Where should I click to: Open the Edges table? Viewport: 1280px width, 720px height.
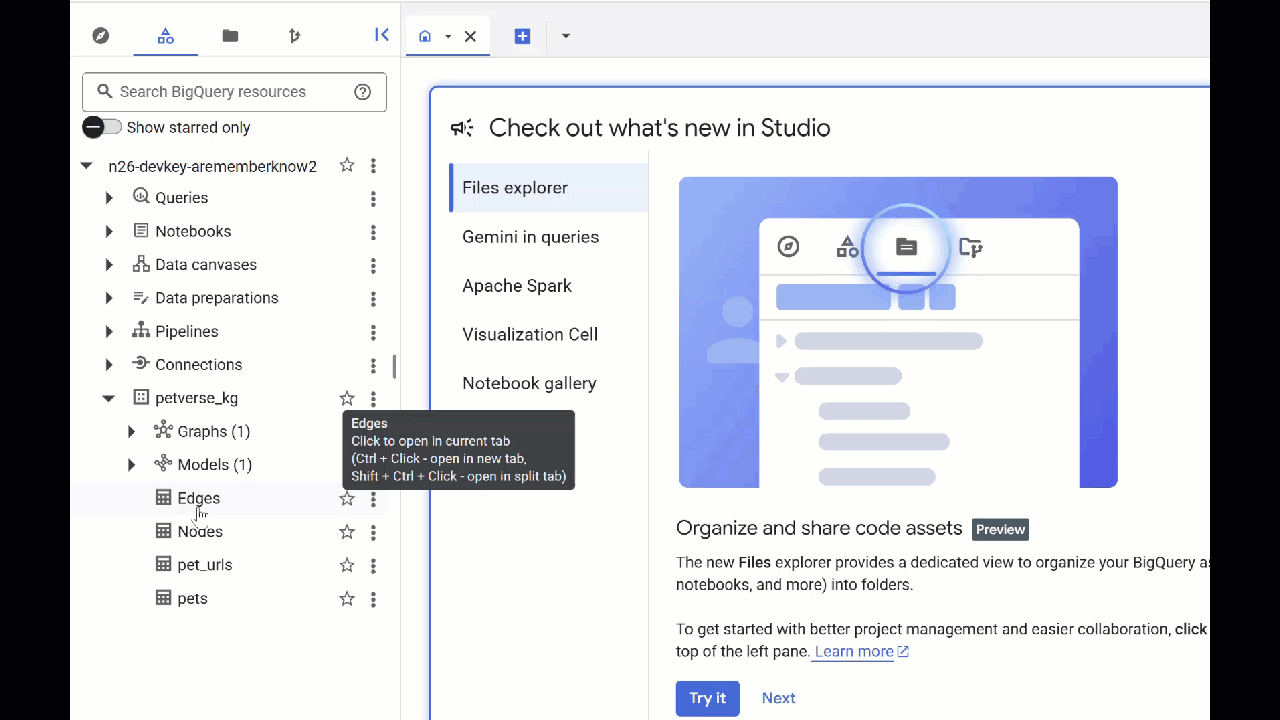click(199, 498)
